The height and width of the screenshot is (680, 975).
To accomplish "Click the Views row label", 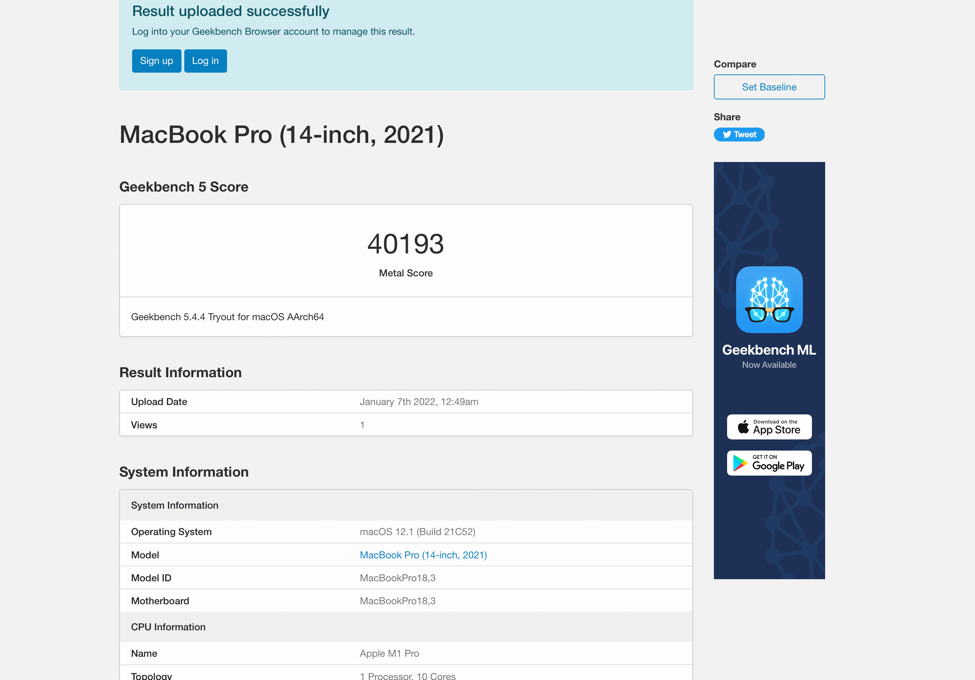I will 144,425.
